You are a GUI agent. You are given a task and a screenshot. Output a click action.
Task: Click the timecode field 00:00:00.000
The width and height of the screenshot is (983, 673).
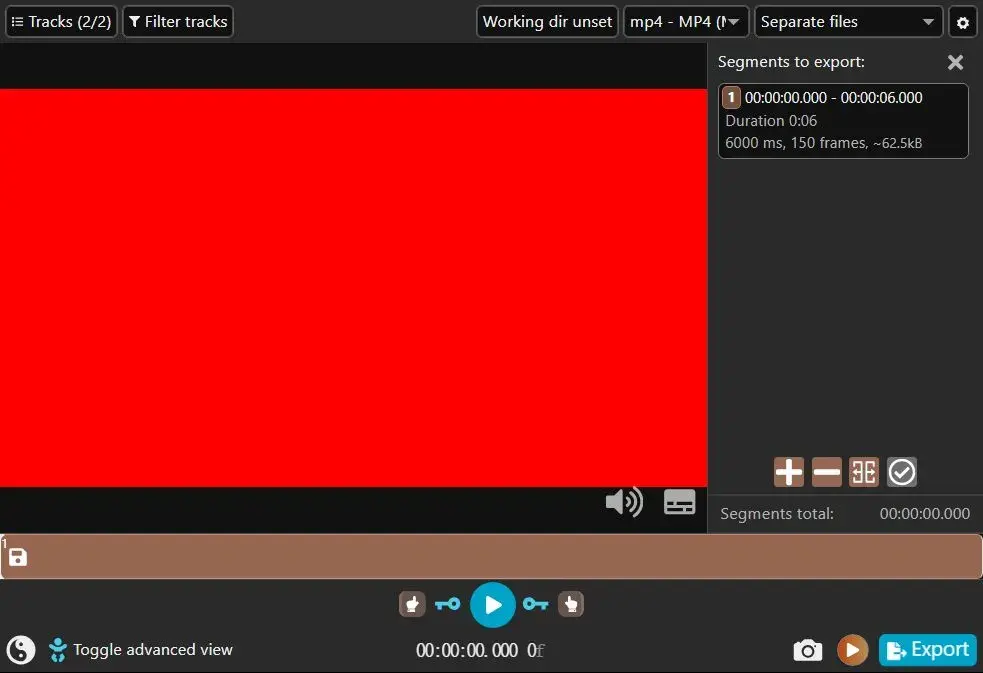(x=467, y=650)
